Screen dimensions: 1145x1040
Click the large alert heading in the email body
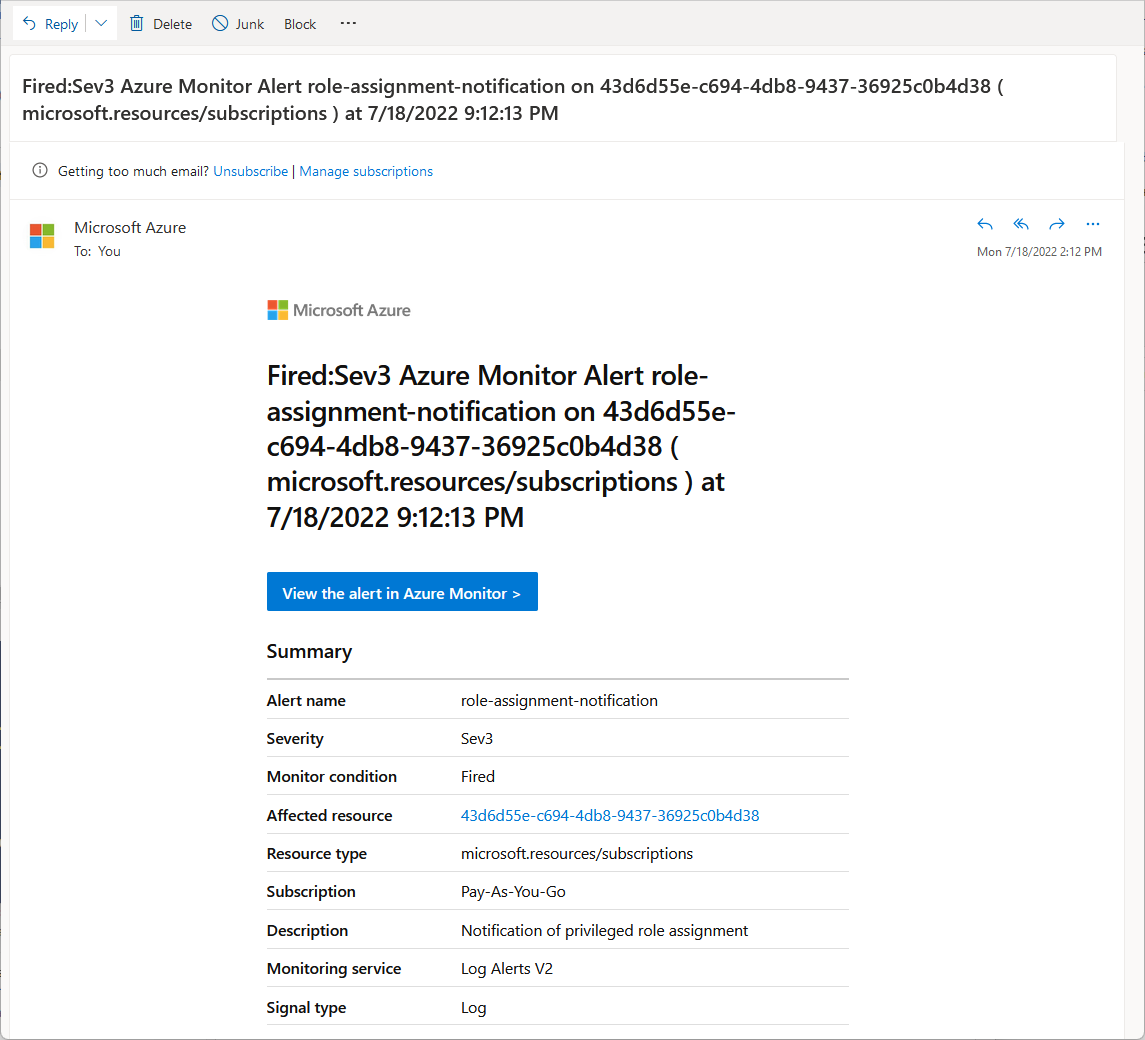pyautogui.click(x=501, y=446)
